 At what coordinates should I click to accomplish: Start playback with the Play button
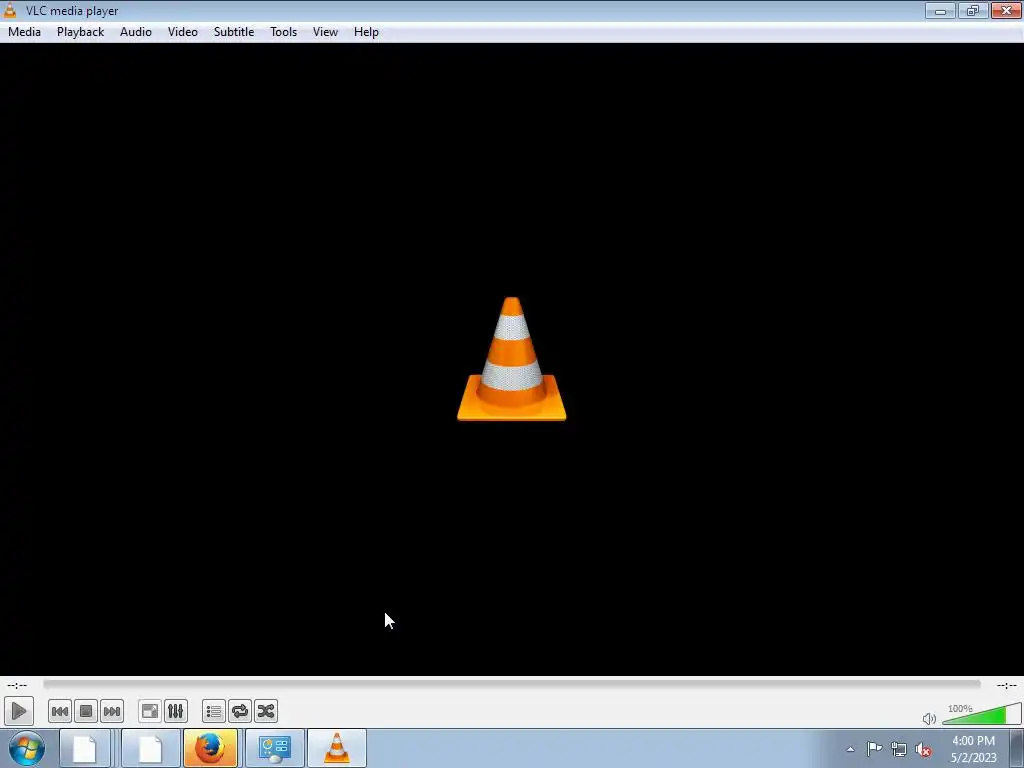[x=18, y=711]
